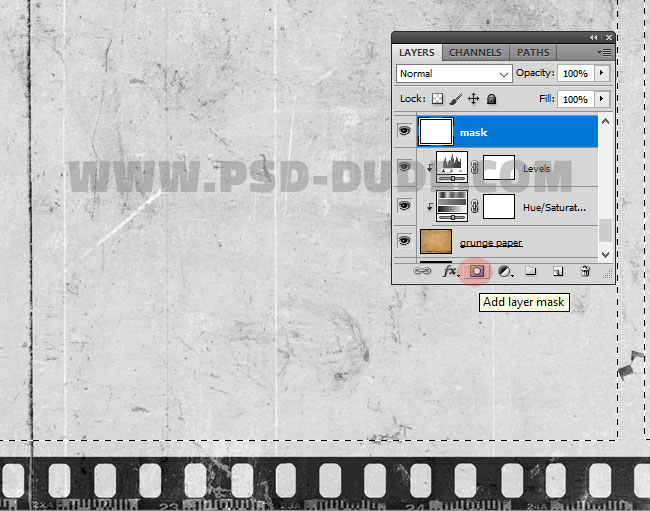
Task: Delete layer with trash icon
Action: coord(585,271)
